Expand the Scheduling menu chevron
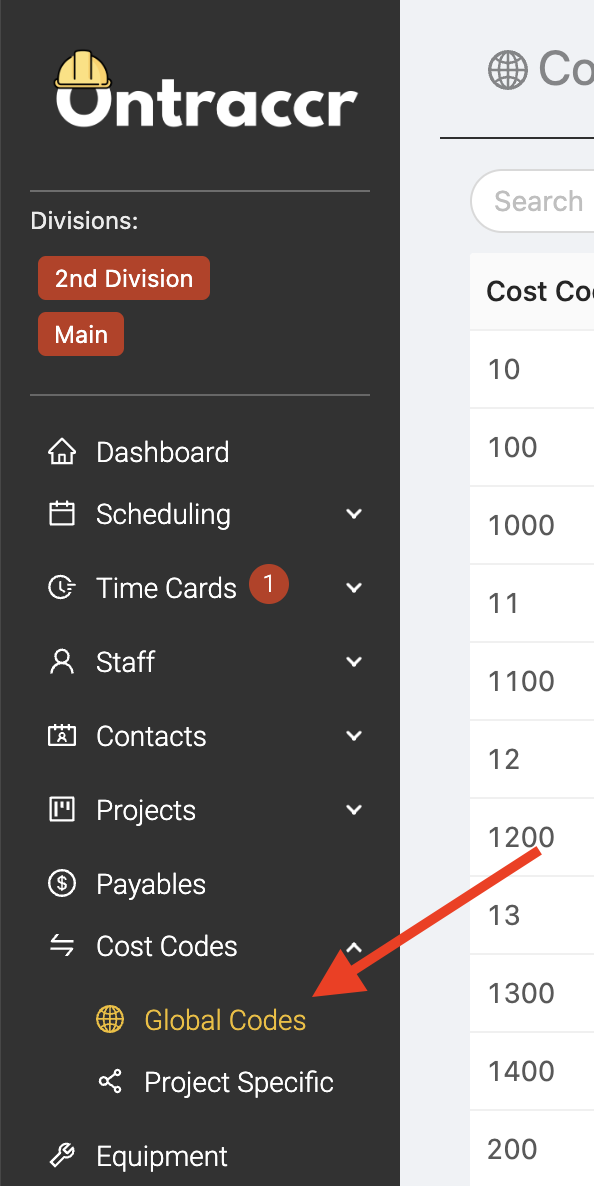The width and height of the screenshot is (594, 1186). click(353, 514)
